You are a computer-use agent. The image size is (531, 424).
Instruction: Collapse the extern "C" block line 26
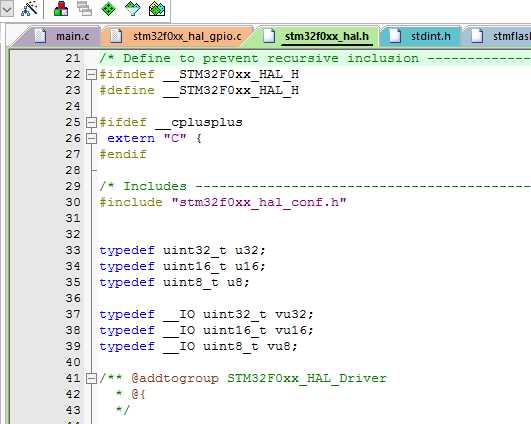(x=91, y=139)
